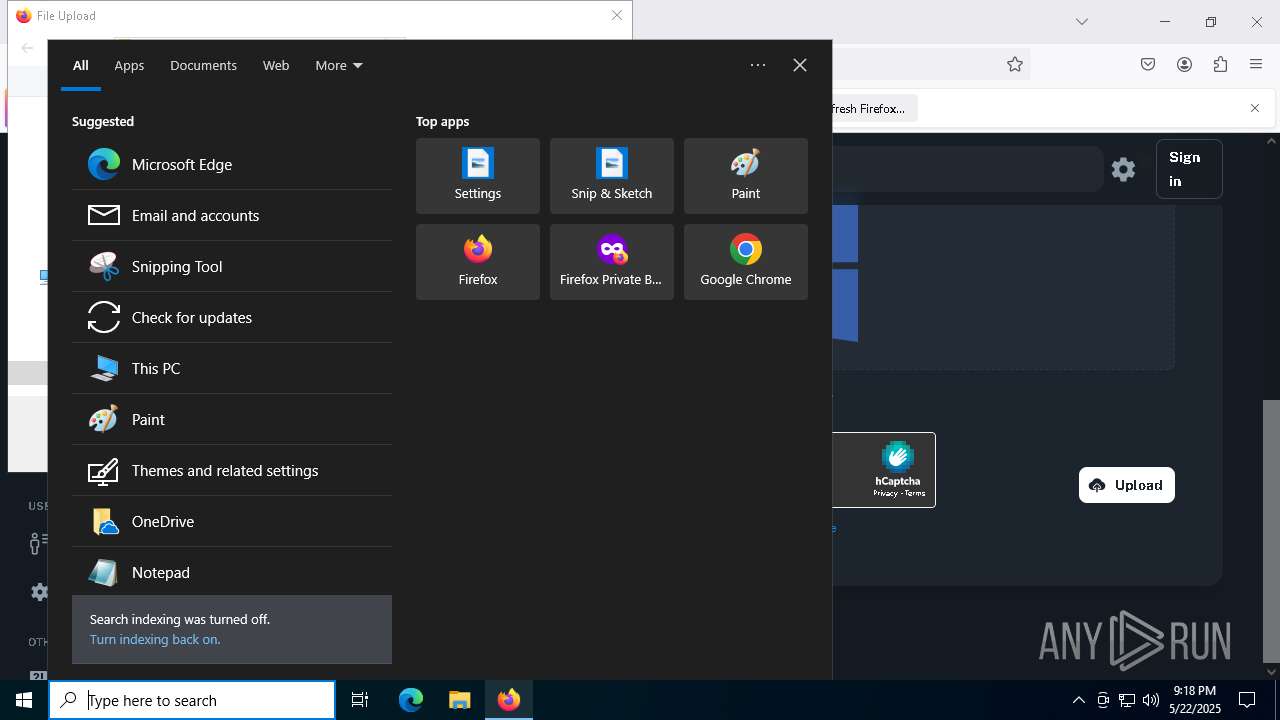Open the Windows Start menu
The image size is (1280, 720).
coord(24,700)
